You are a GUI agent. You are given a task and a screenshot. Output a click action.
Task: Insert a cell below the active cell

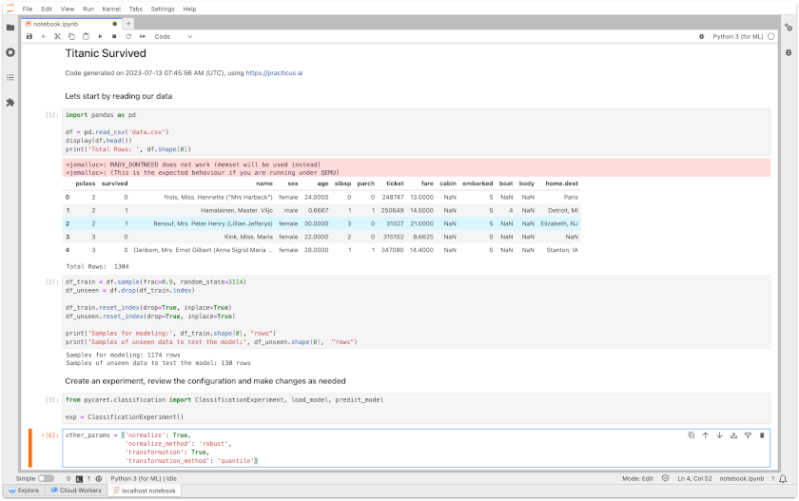(x=748, y=435)
